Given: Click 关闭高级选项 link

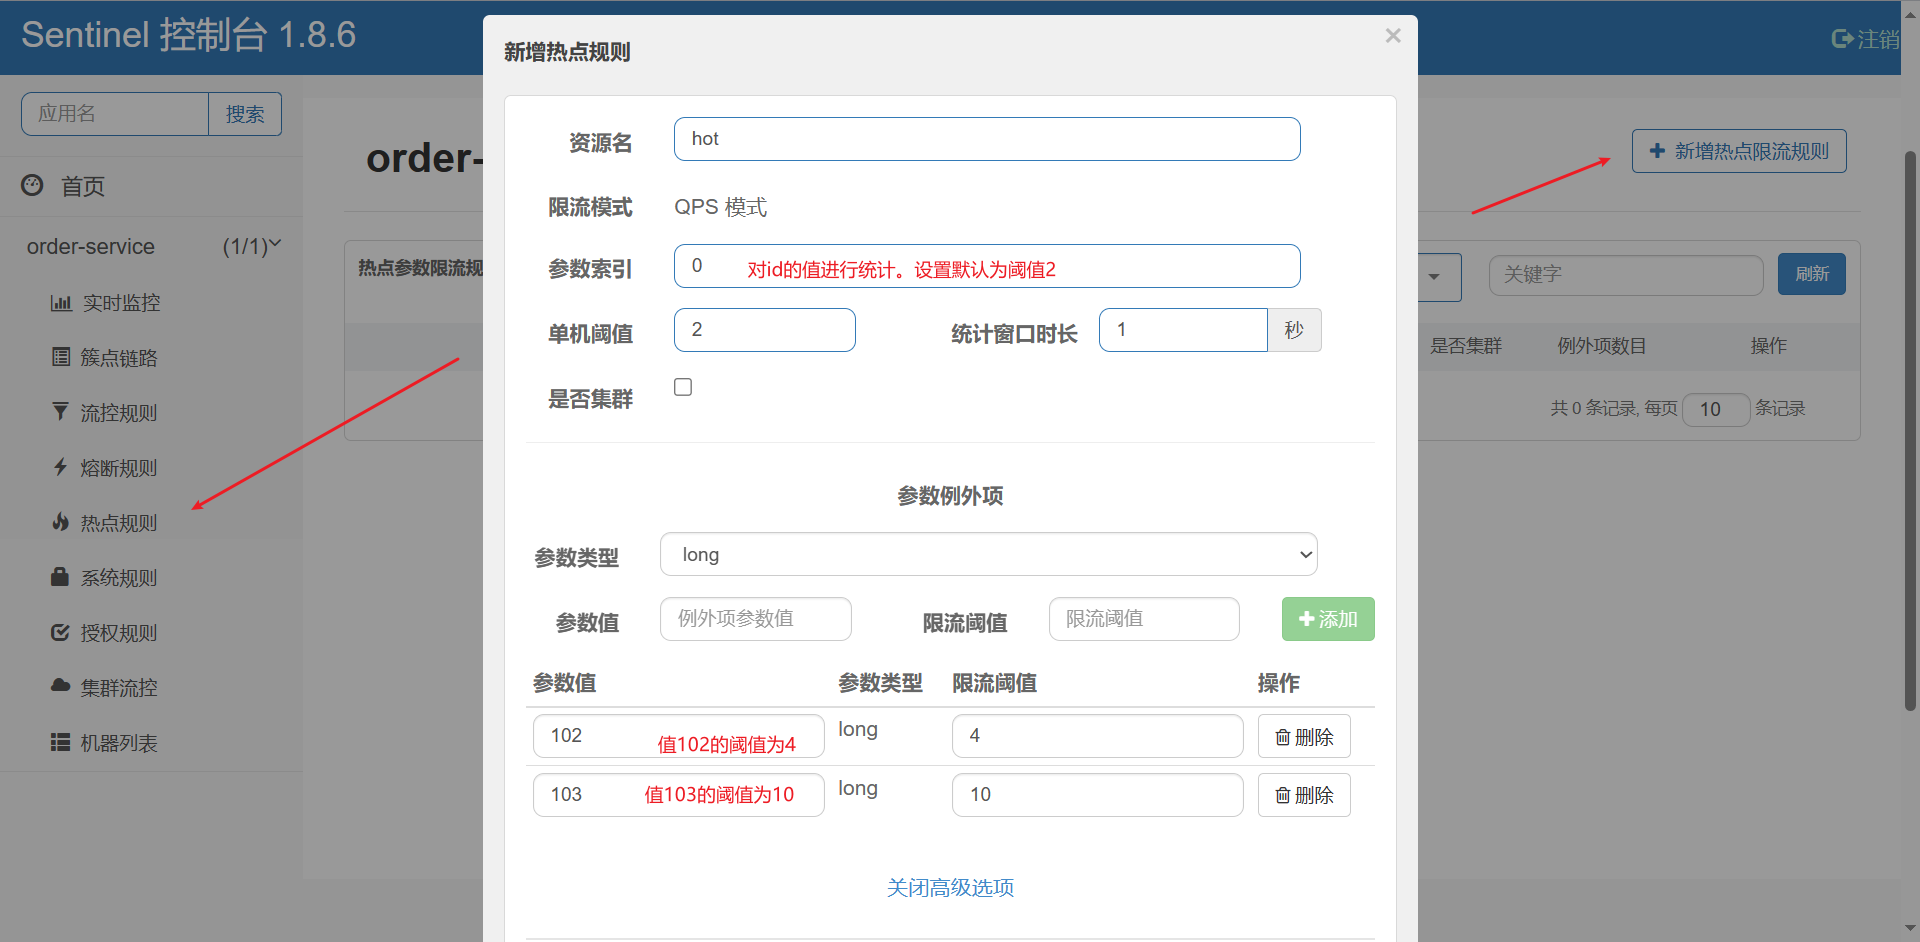Looking at the screenshot, I should [950, 888].
